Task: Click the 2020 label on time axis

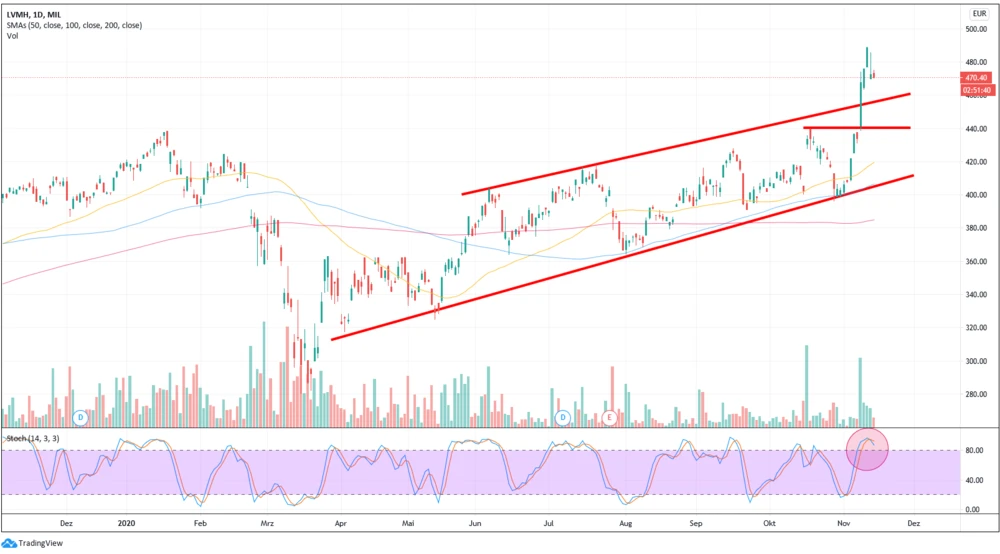Action: [126, 523]
